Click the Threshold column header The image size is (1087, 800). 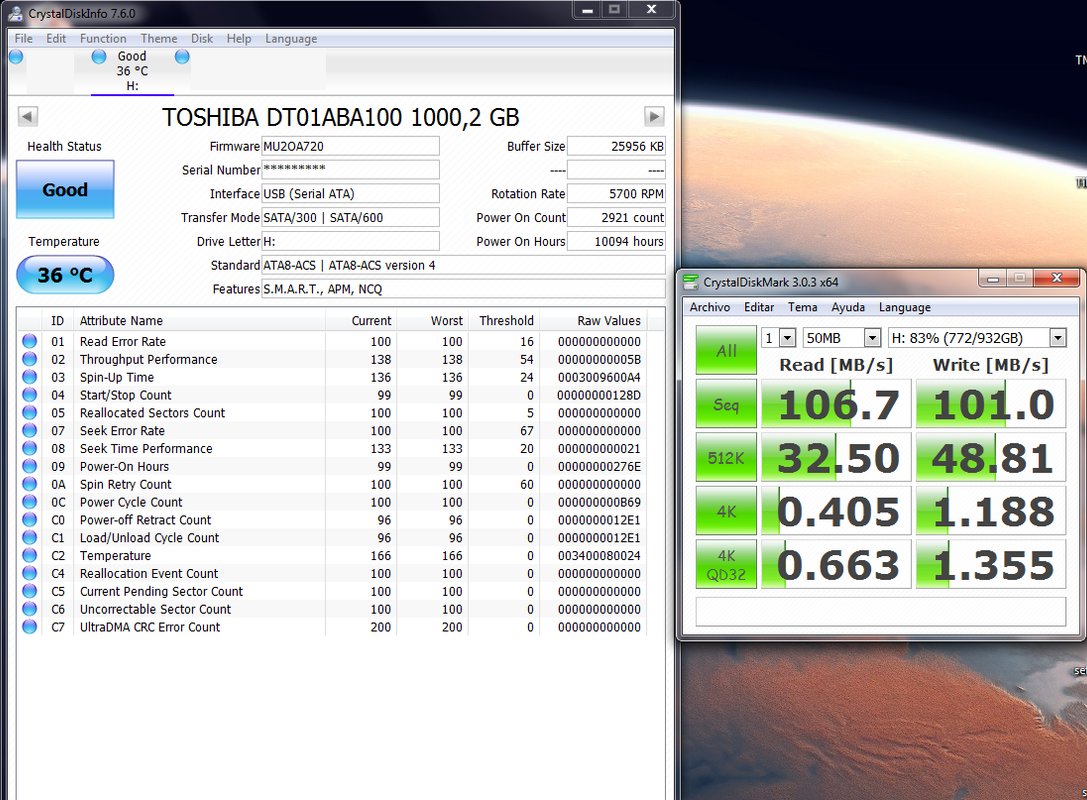504,320
